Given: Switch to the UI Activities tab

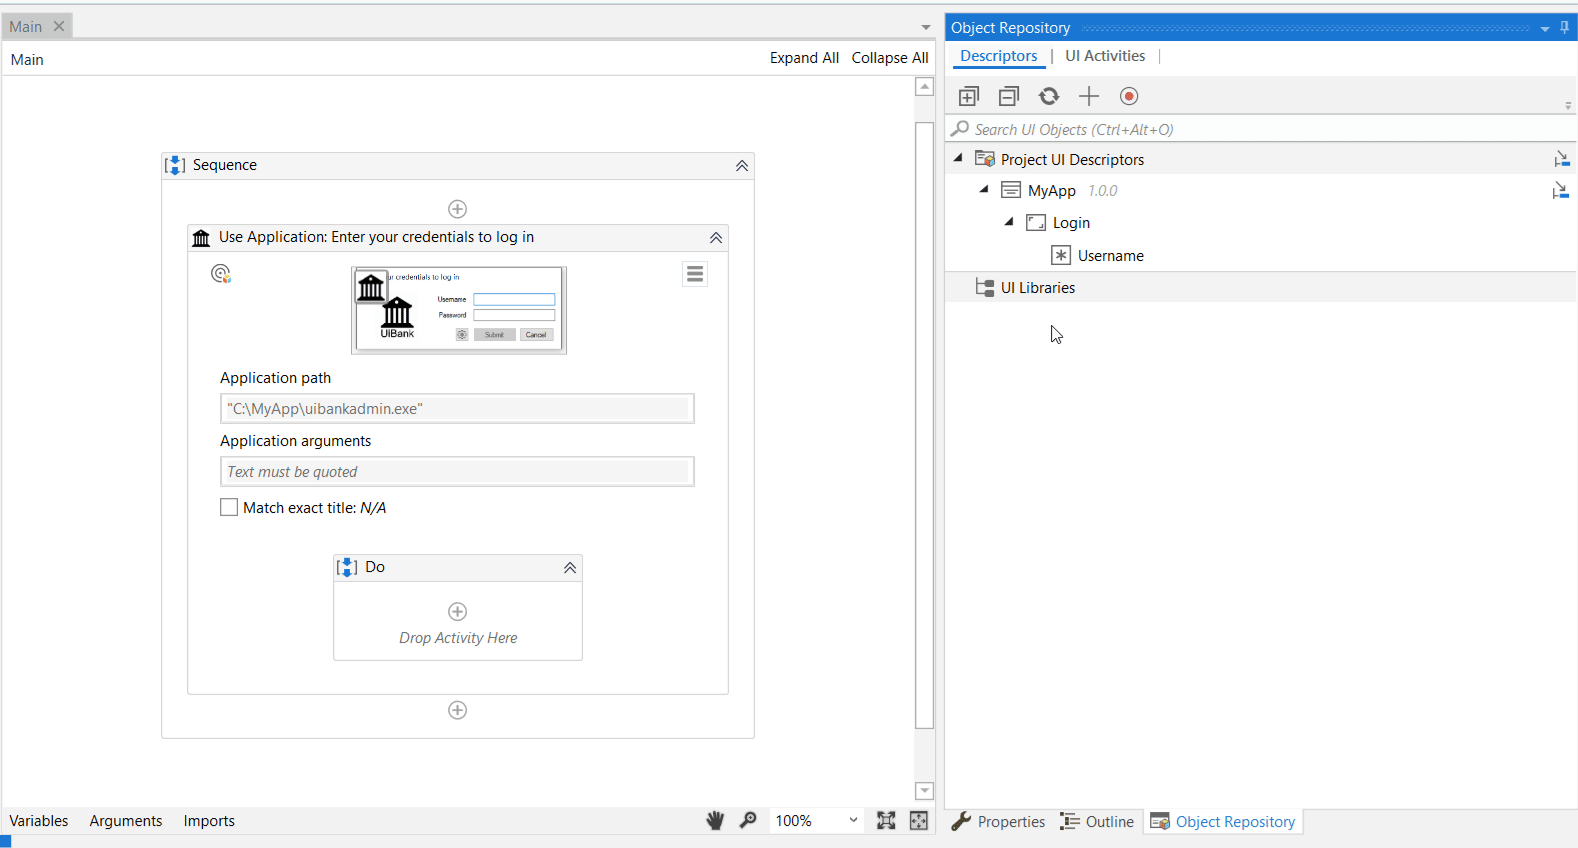Looking at the screenshot, I should point(1105,56).
